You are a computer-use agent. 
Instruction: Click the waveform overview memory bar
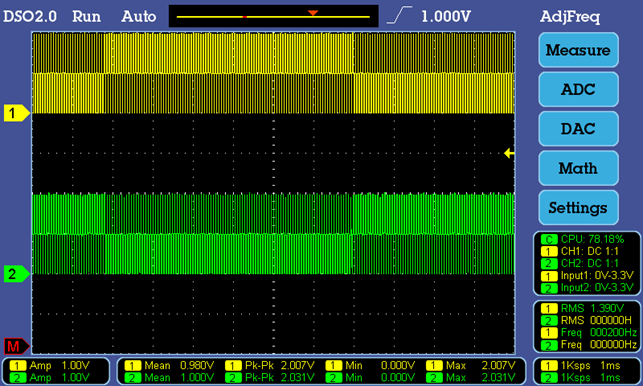[x=274, y=16]
